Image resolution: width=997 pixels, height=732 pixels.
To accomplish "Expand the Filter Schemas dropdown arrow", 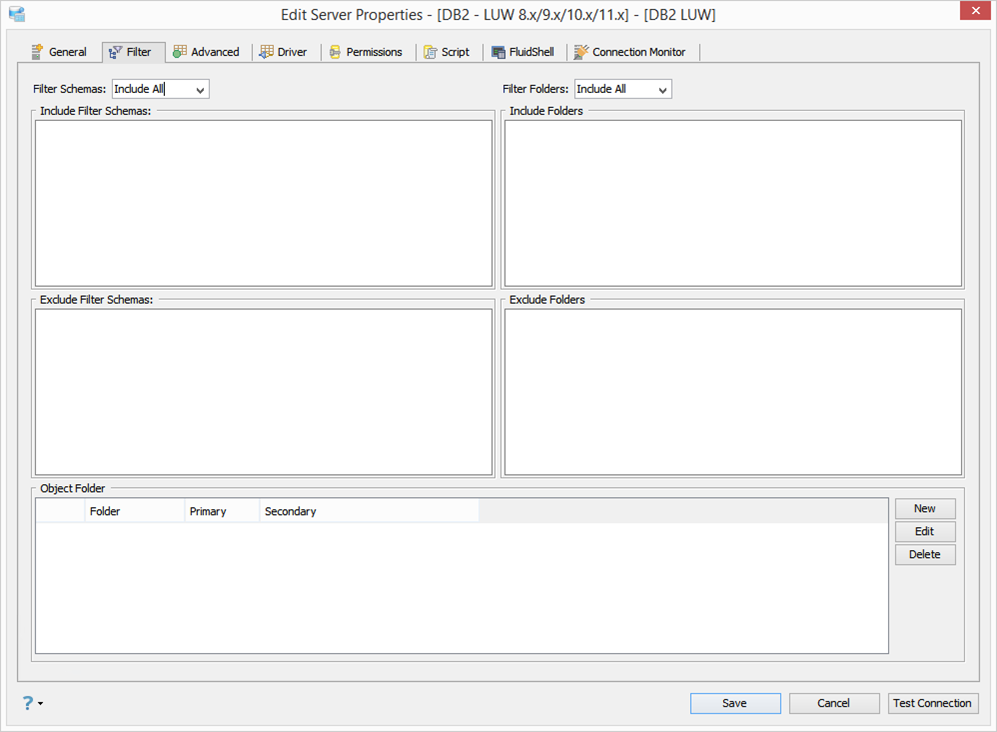I will point(200,90).
